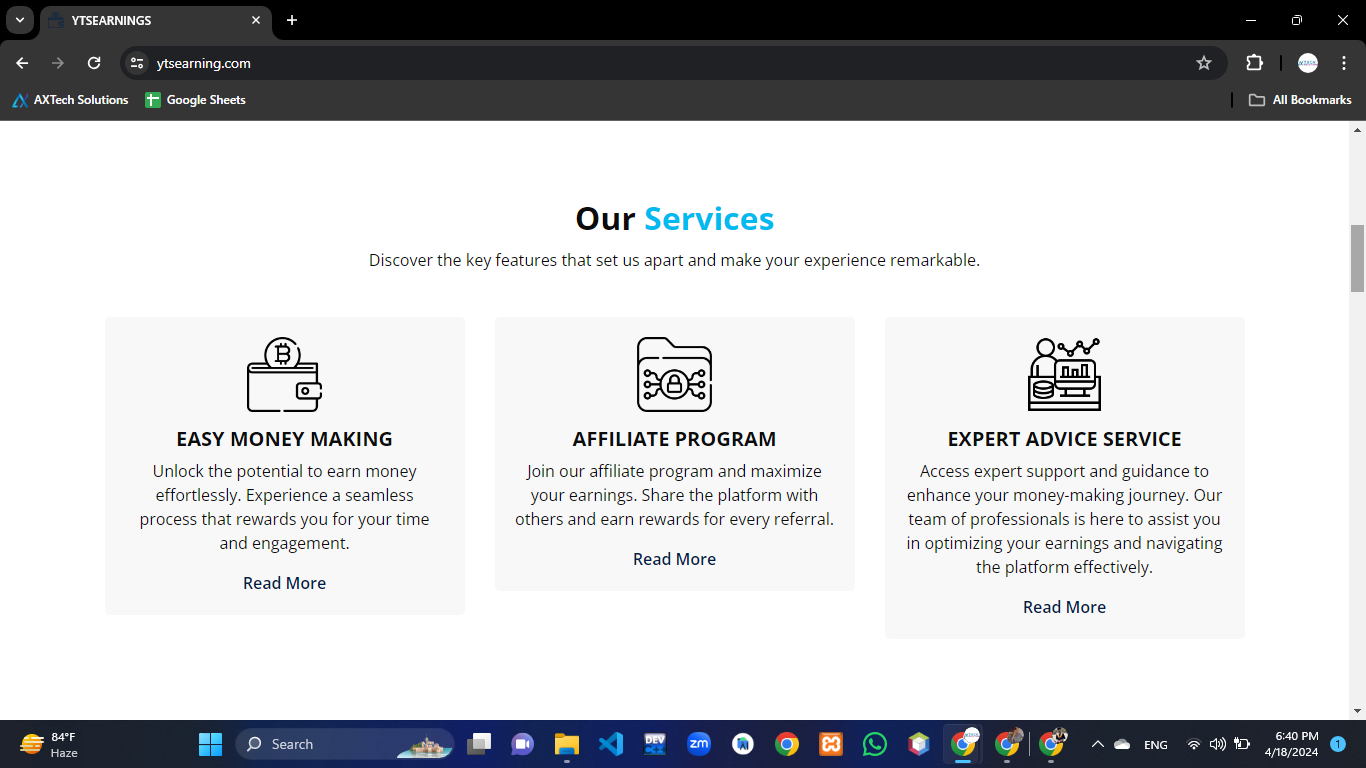Click the Bitcoin wallet icon

tap(284, 375)
